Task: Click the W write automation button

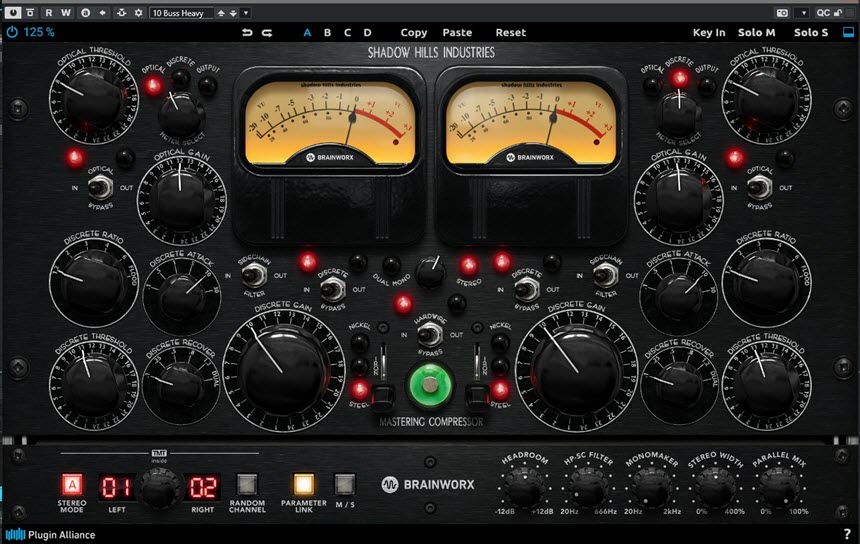Action: (x=65, y=12)
